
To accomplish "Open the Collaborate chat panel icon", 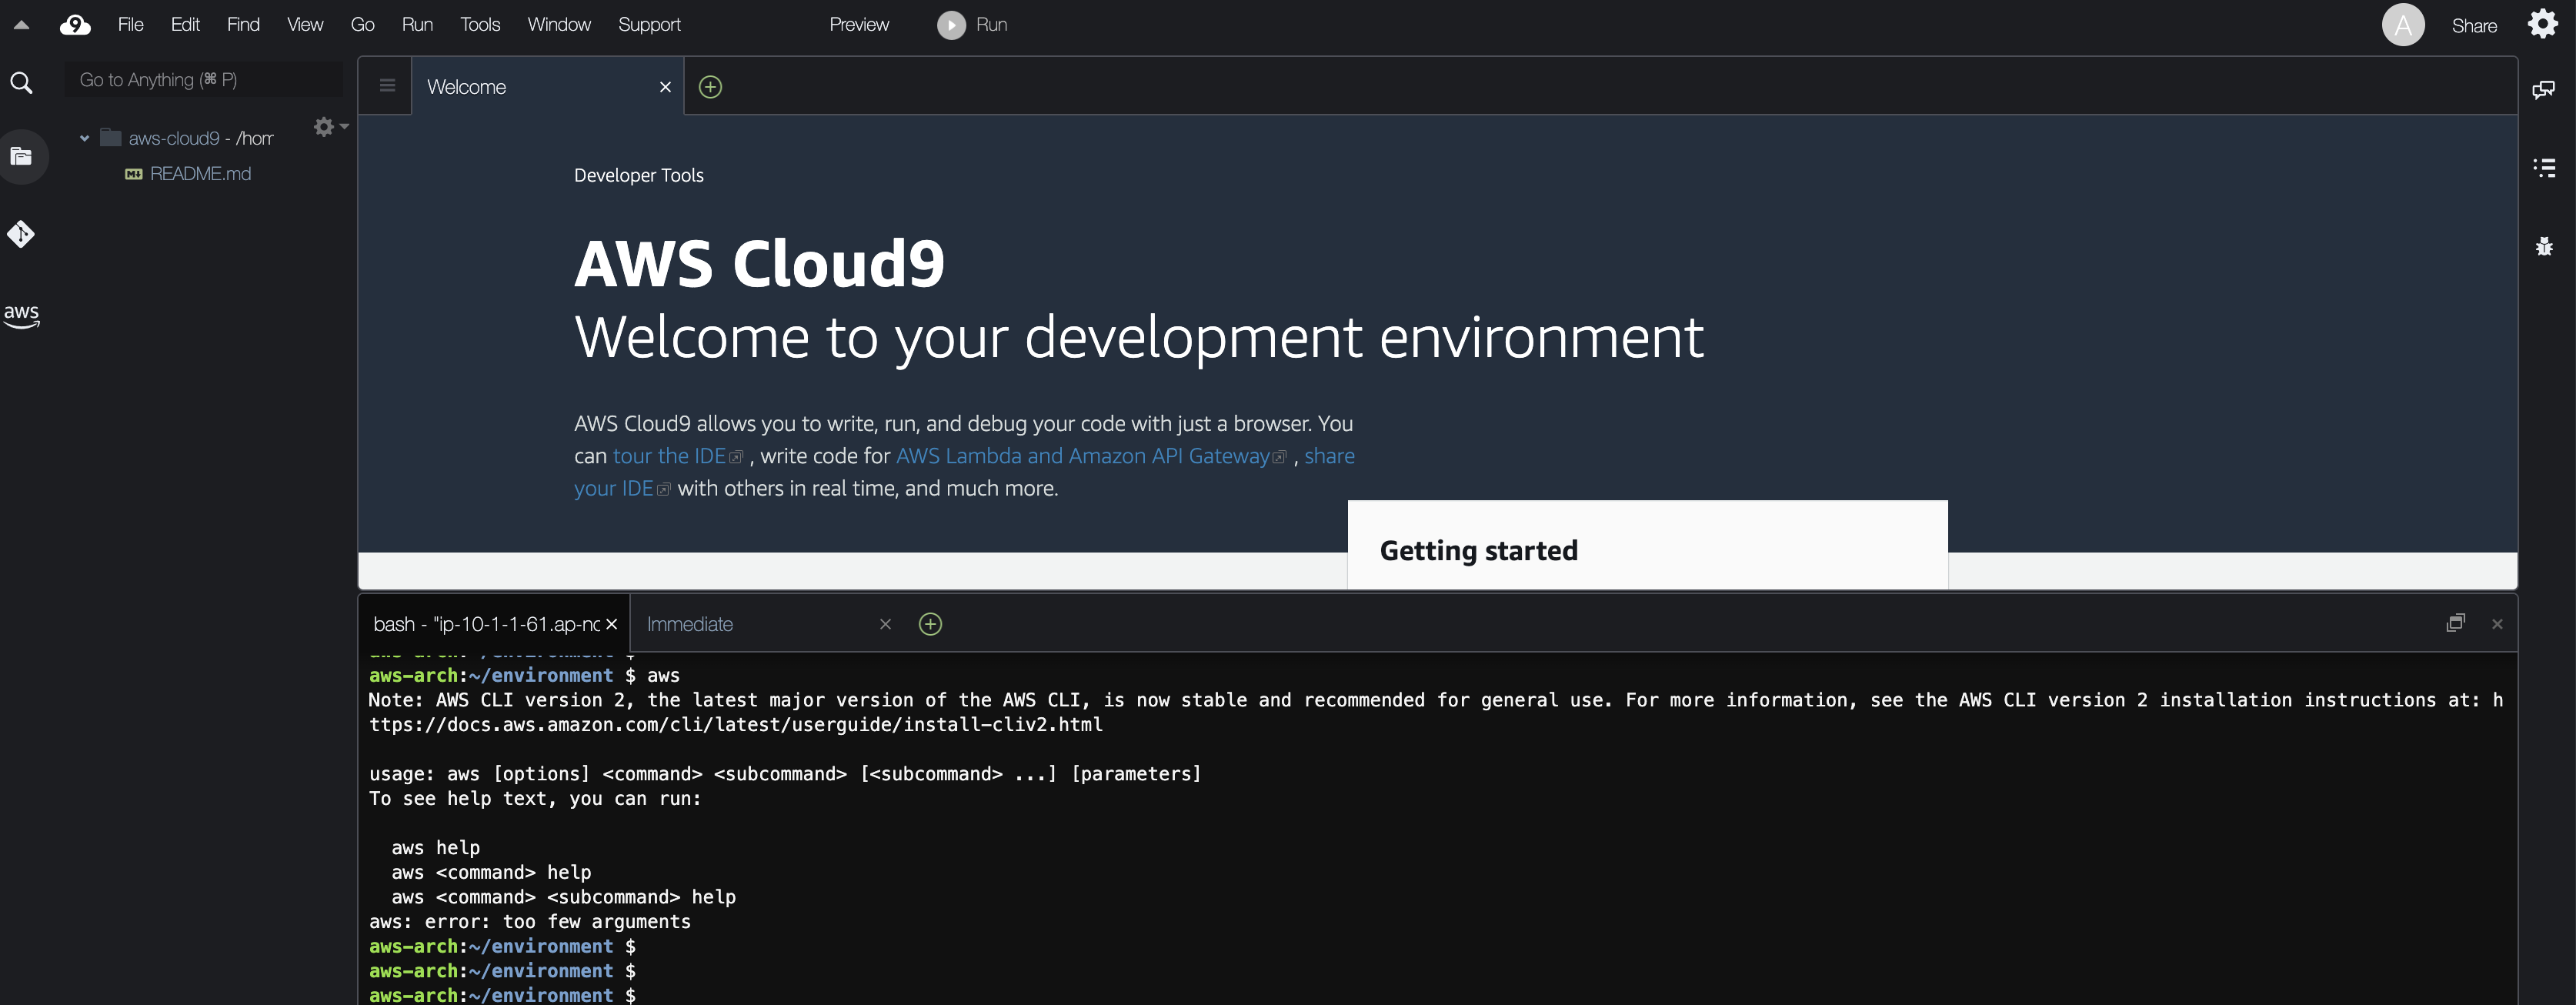I will tap(2543, 90).
